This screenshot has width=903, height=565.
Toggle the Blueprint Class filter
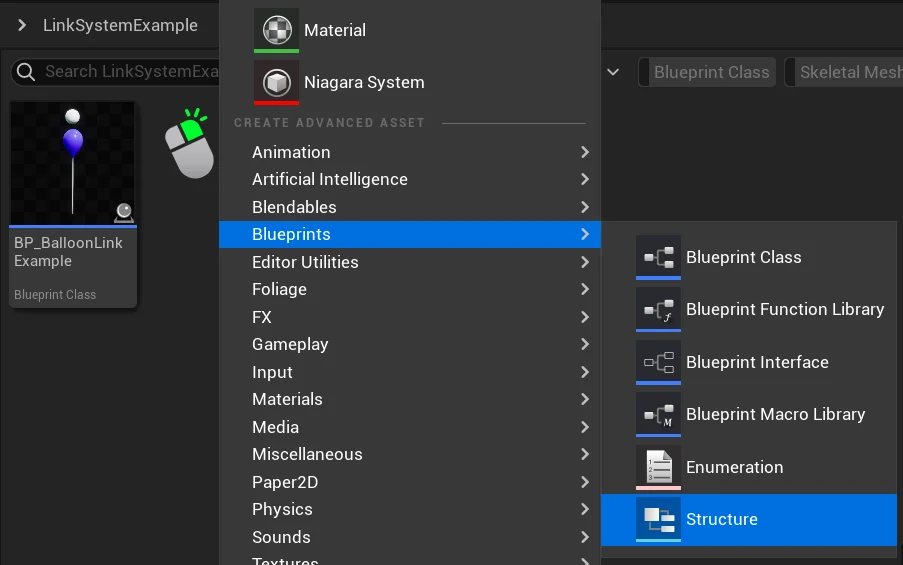pyautogui.click(x=711, y=72)
